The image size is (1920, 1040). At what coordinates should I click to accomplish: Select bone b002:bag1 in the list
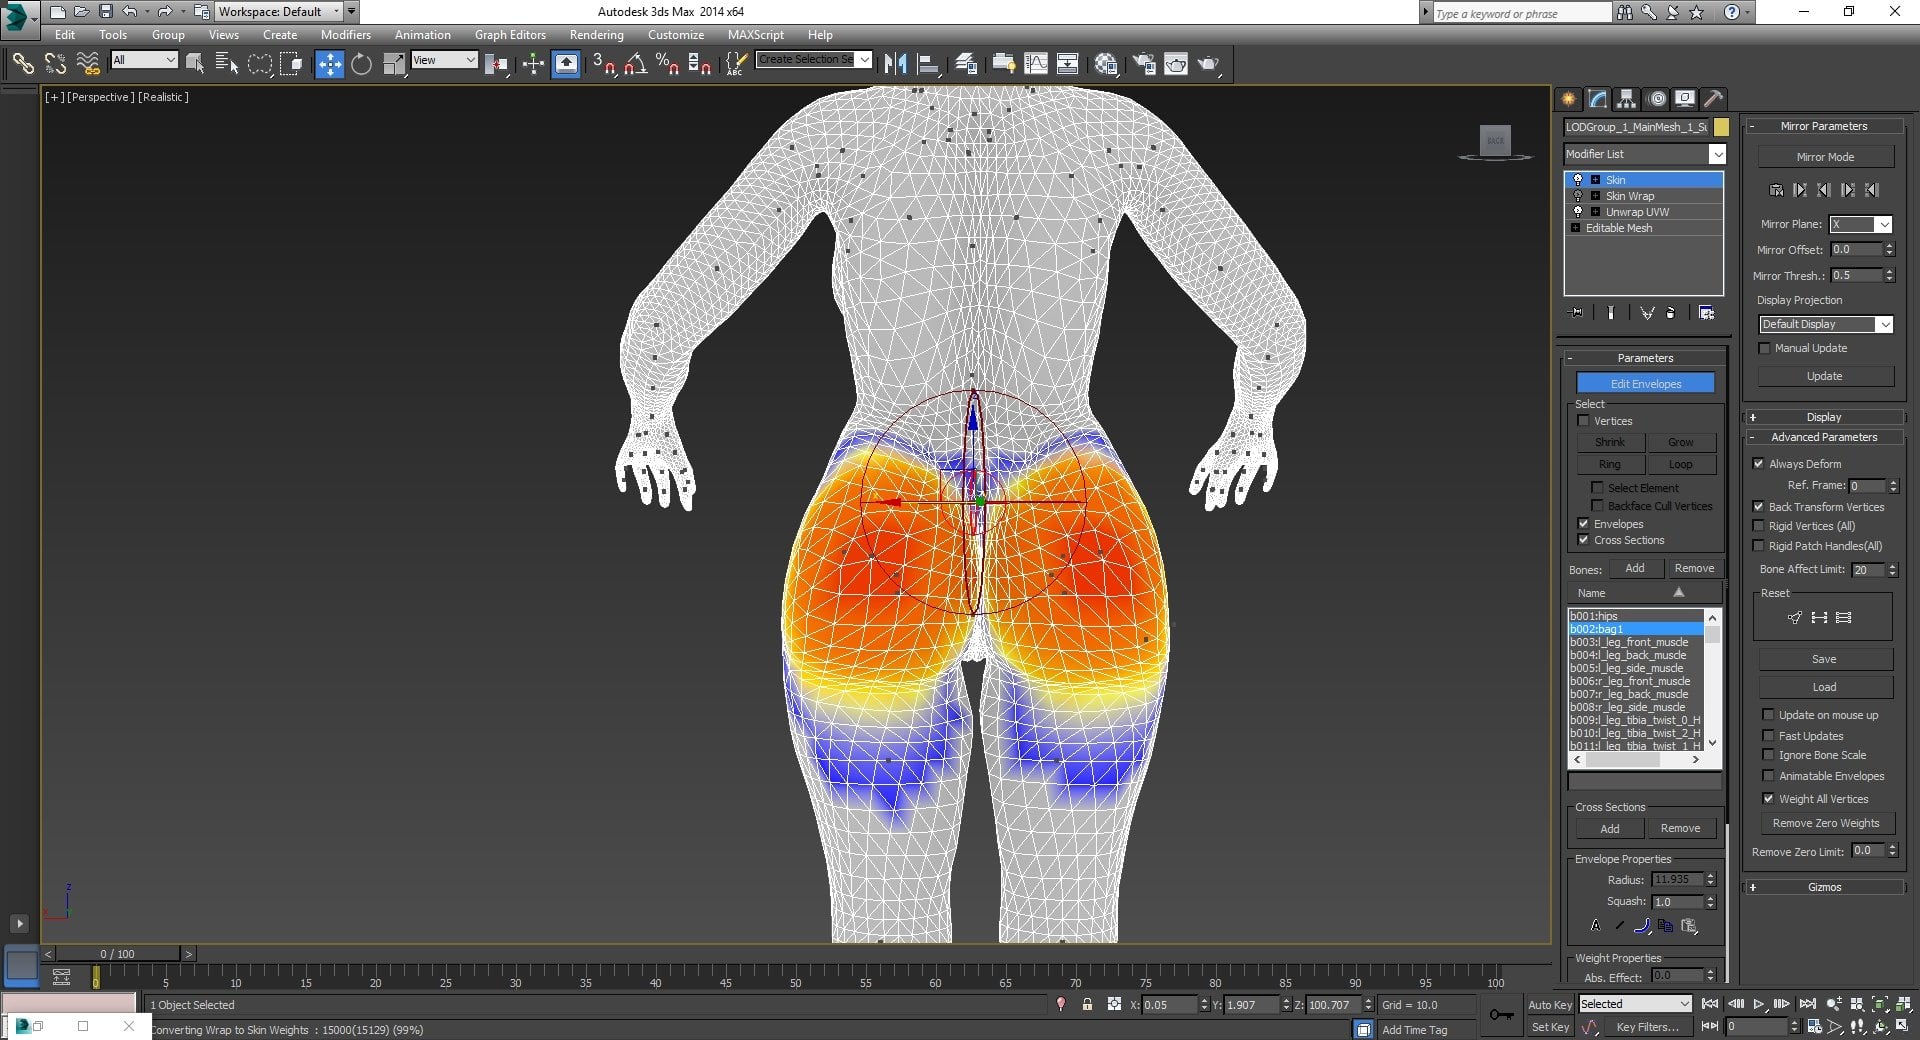[x=1636, y=629]
